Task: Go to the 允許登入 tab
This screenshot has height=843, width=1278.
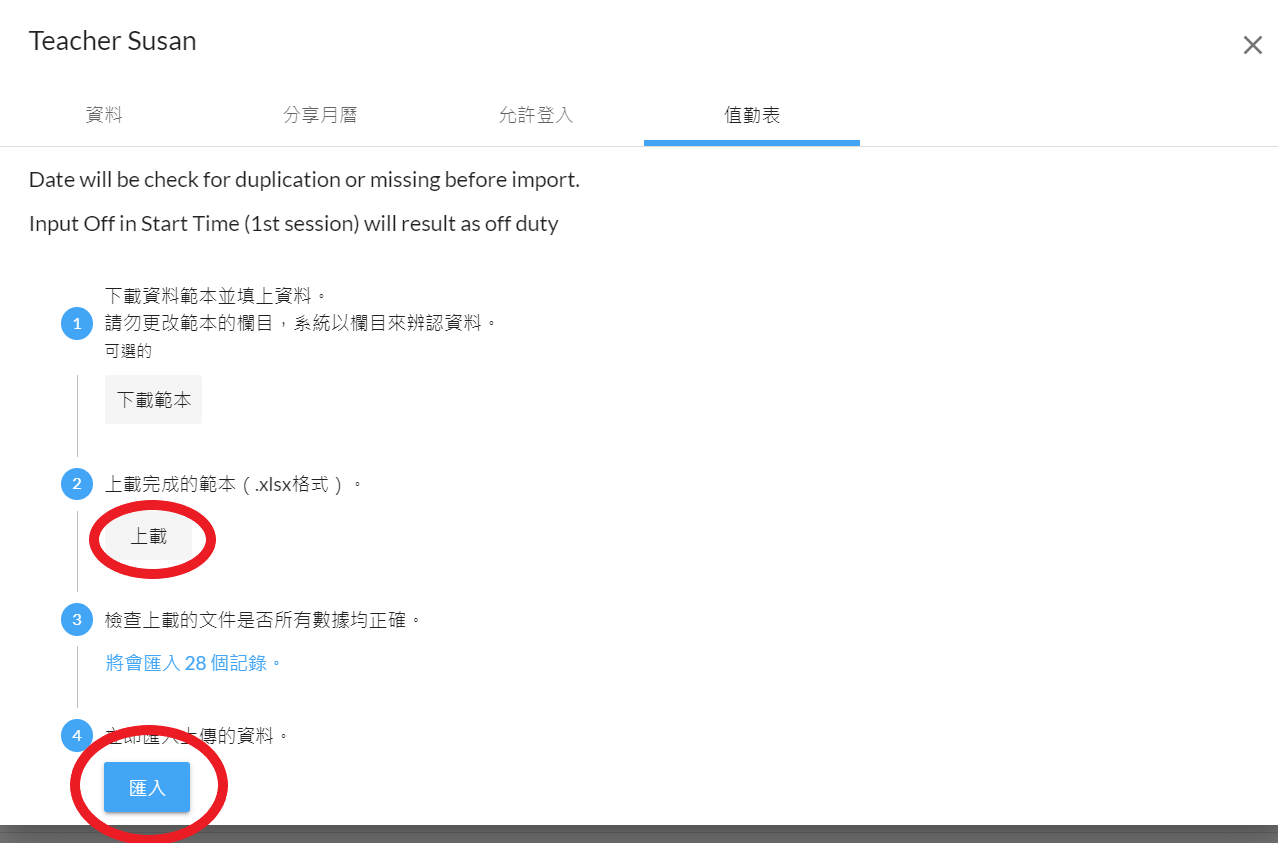Action: coord(536,115)
